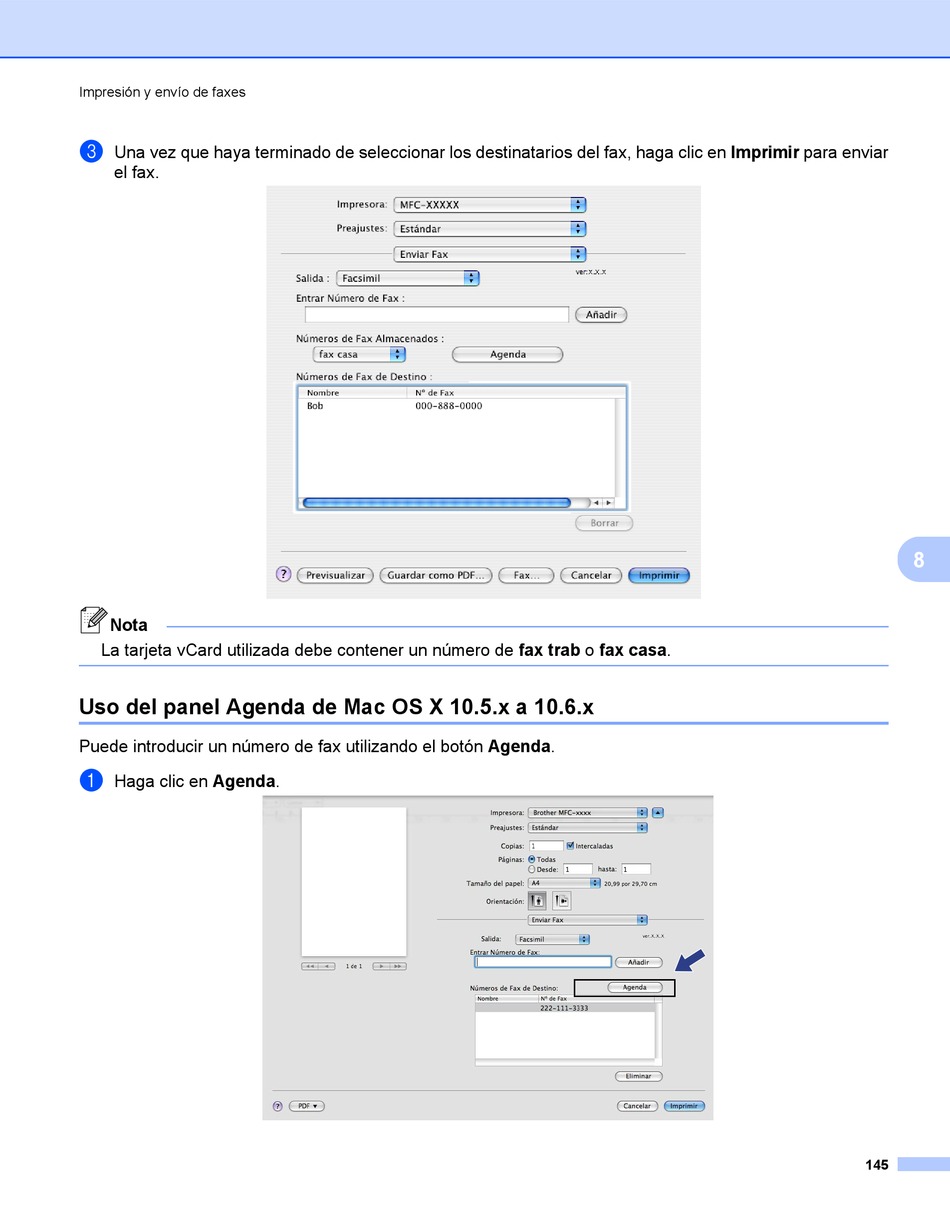Click the blank page preview thumbnail
Image resolution: width=950 pixels, height=1228 pixels.
[354, 882]
